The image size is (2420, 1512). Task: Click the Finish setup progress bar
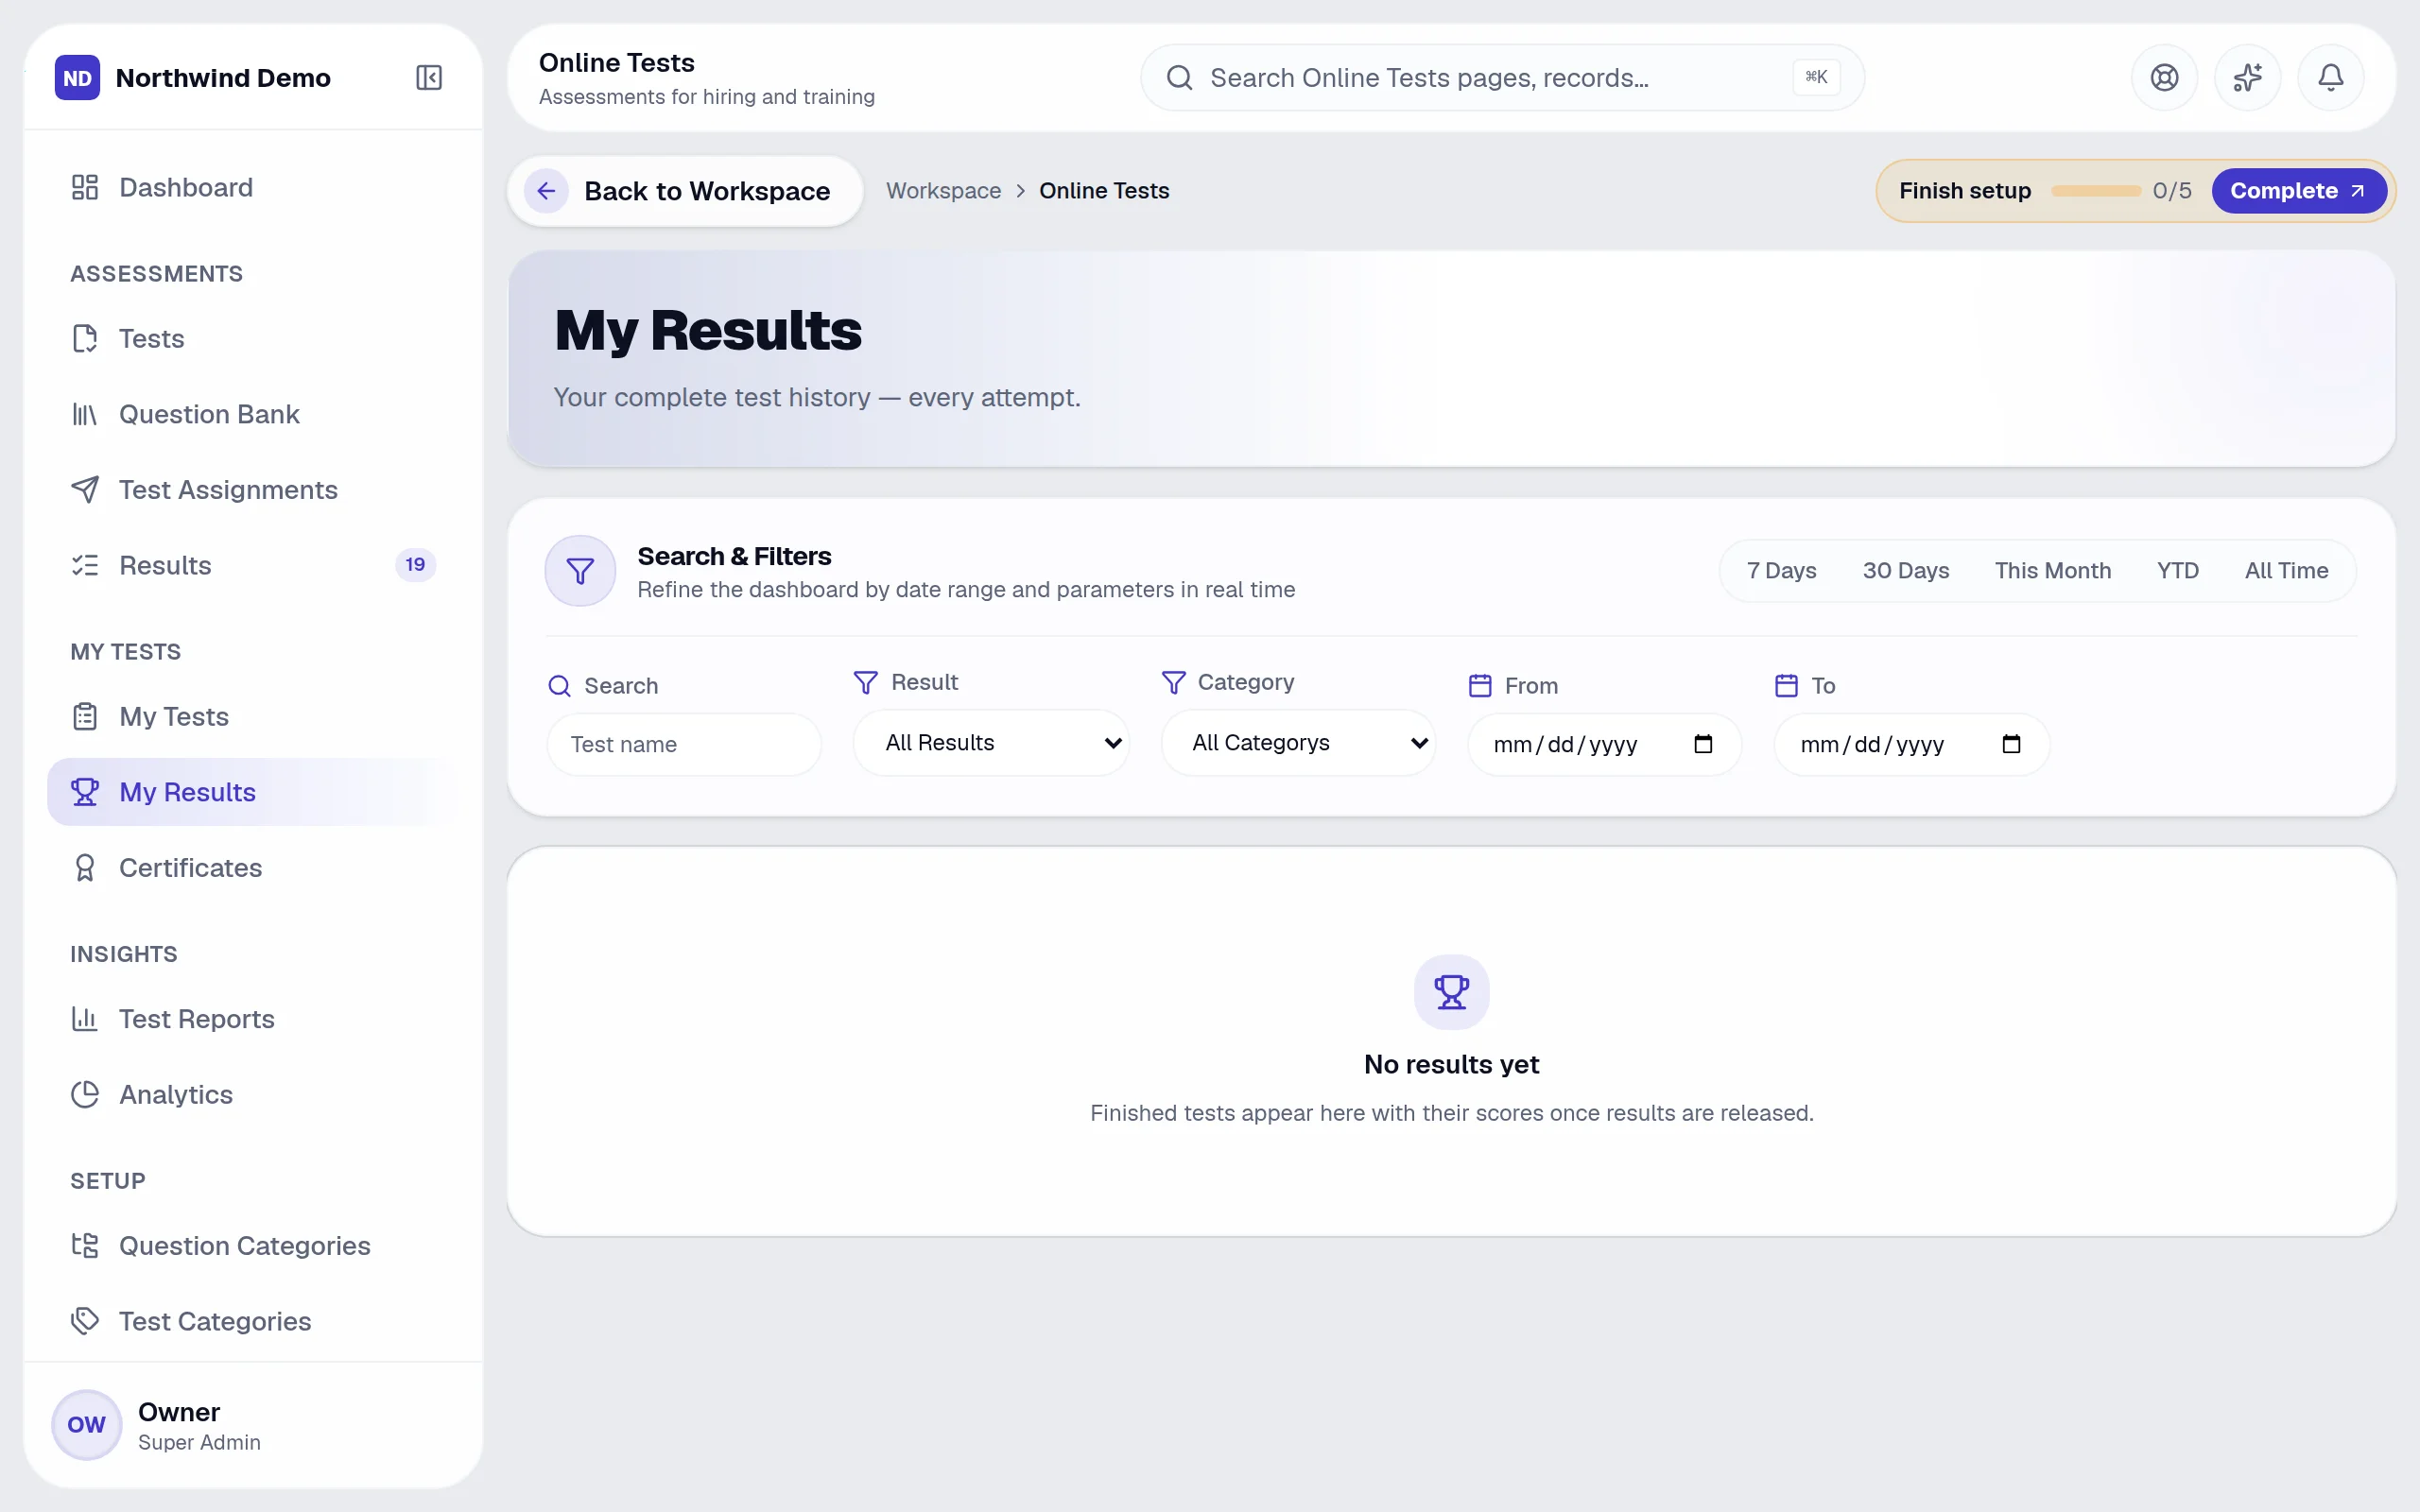click(x=2096, y=191)
